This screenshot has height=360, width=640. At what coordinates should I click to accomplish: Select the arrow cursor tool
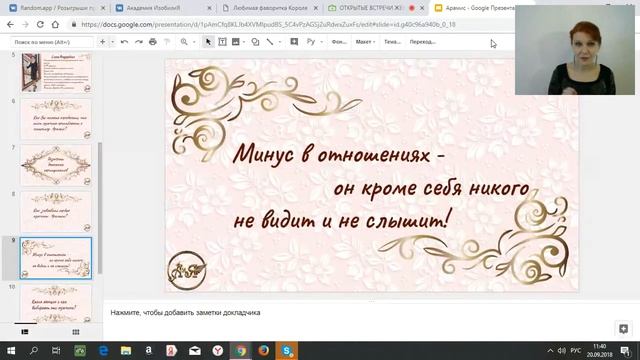209,42
